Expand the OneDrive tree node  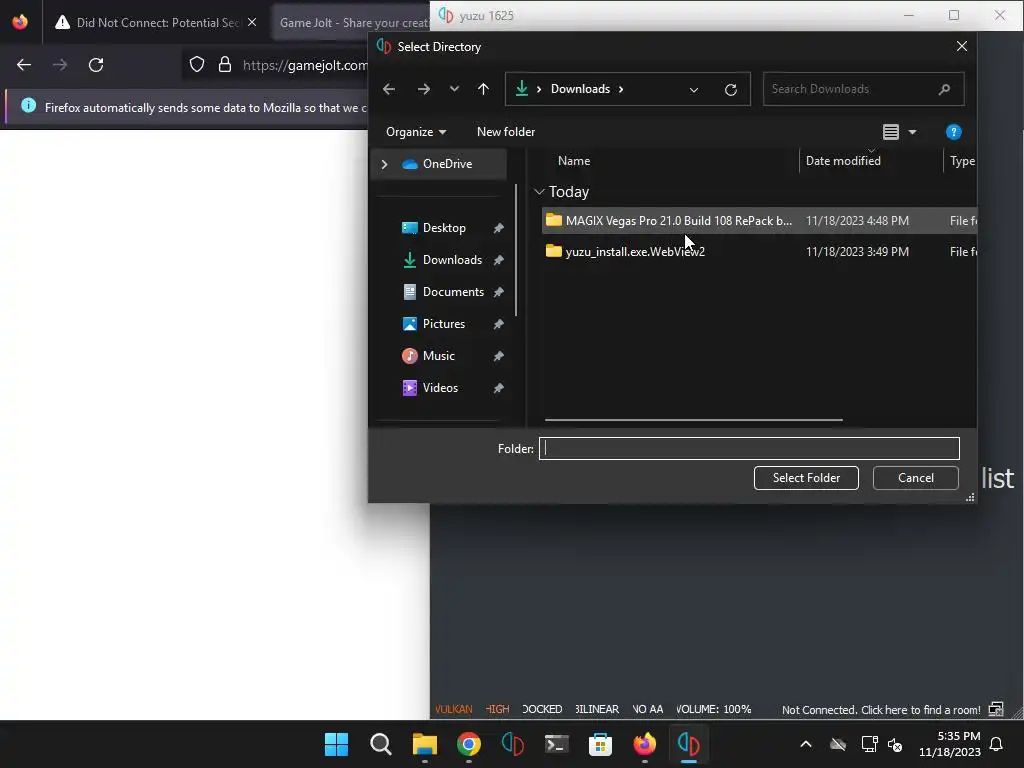pos(385,164)
